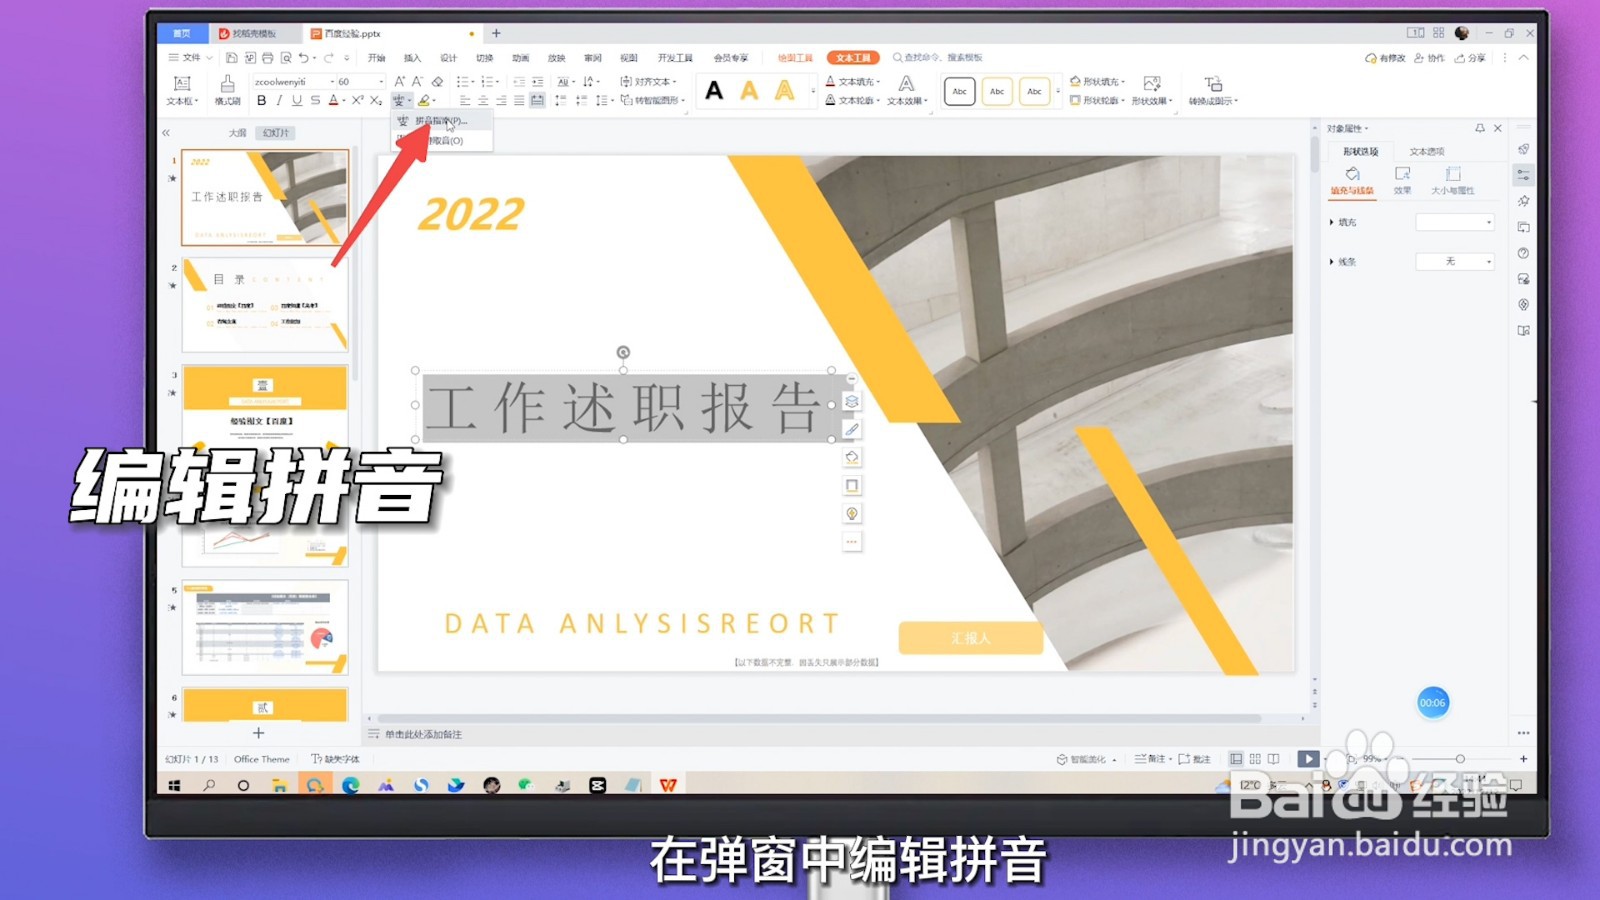Toggle underline formatting
1600x900 pixels.
click(297, 100)
